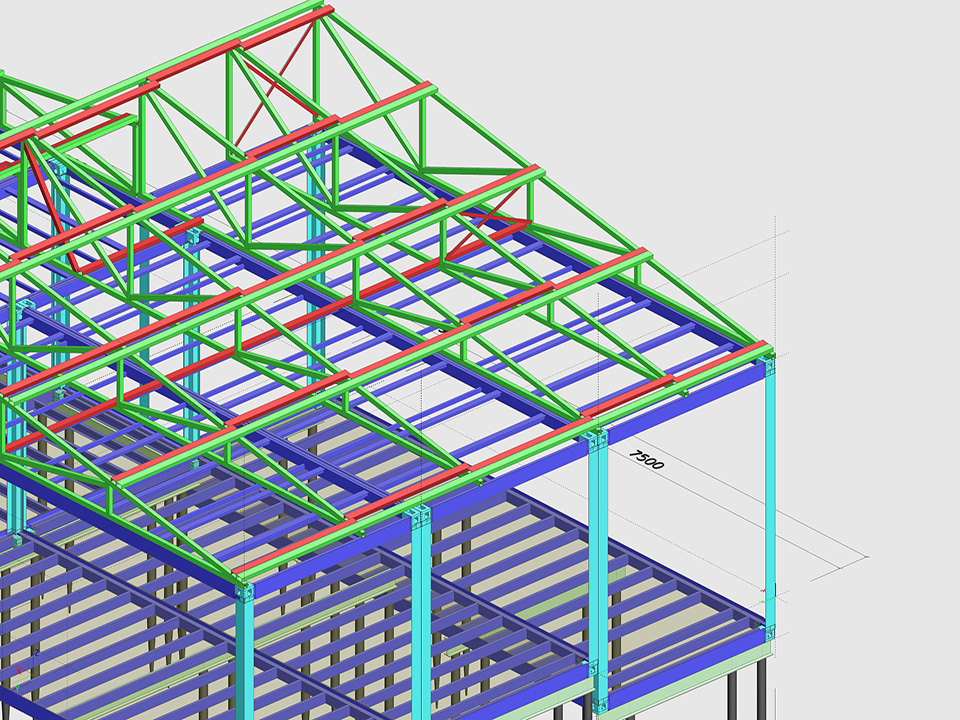The image size is (960, 720).
Task: Select the third cyan column from the right
Action: [421, 610]
